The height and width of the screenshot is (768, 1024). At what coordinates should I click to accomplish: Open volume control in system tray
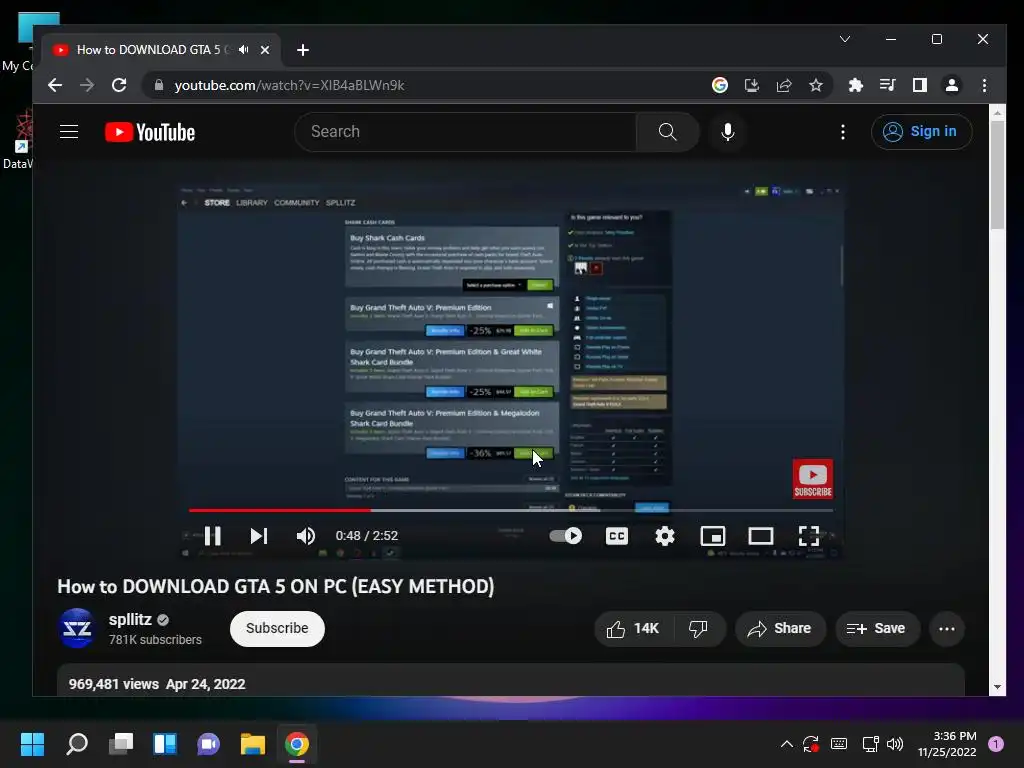pos(895,744)
